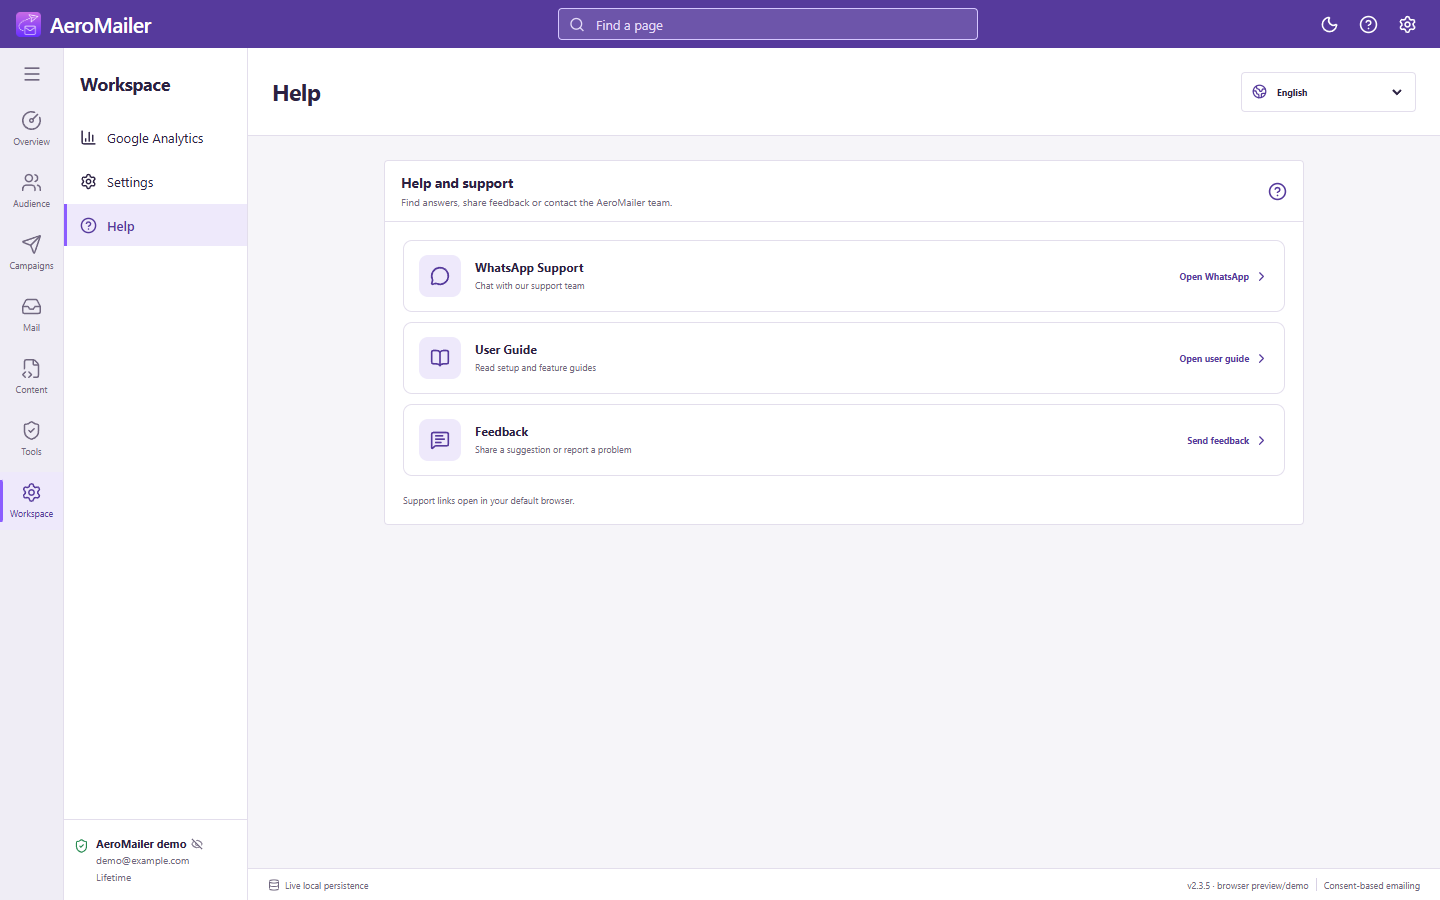The image size is (1440, 900).
Task: Open Tools section in icon rail
Action: 32,439
